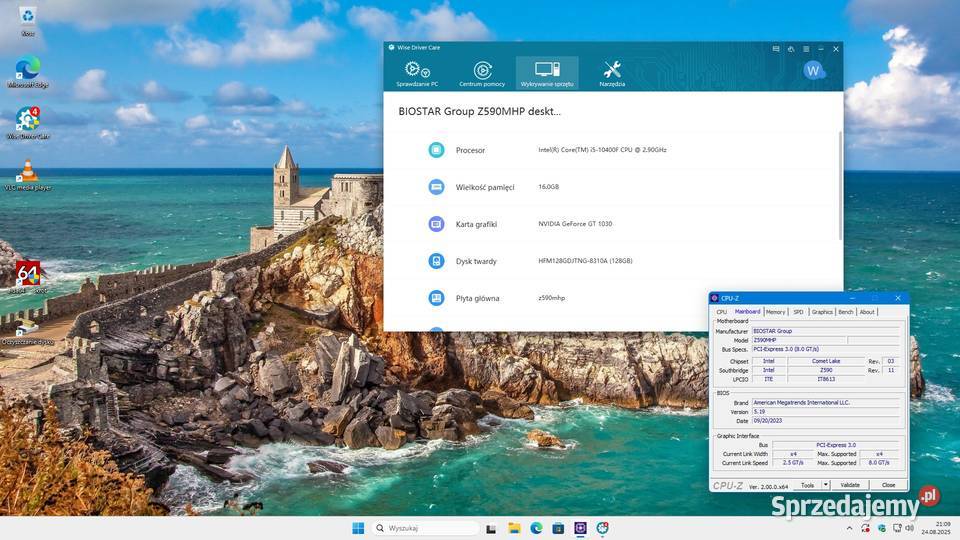960x540 pixels.
Task: Open Microsoft Store from the taskbar
Action: [558, 528]
